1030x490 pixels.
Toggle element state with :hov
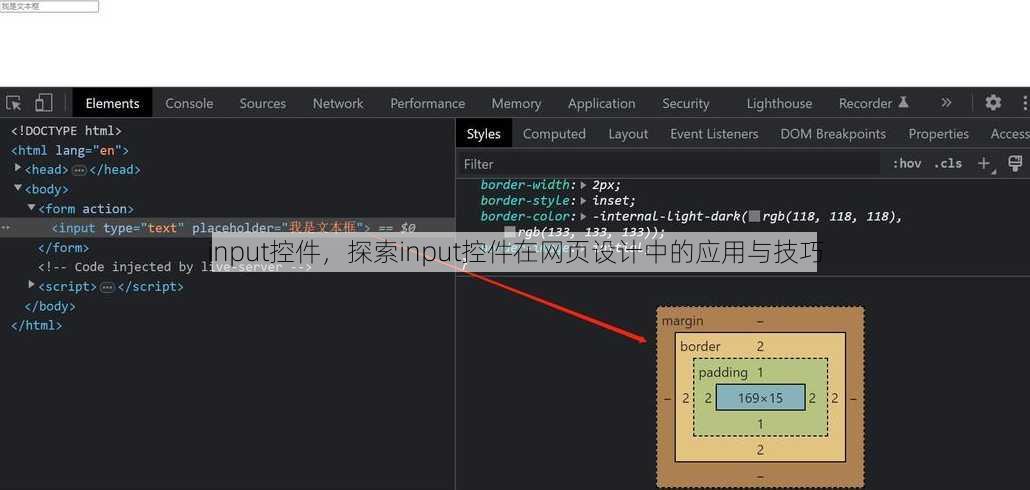[x=907, y=164]
